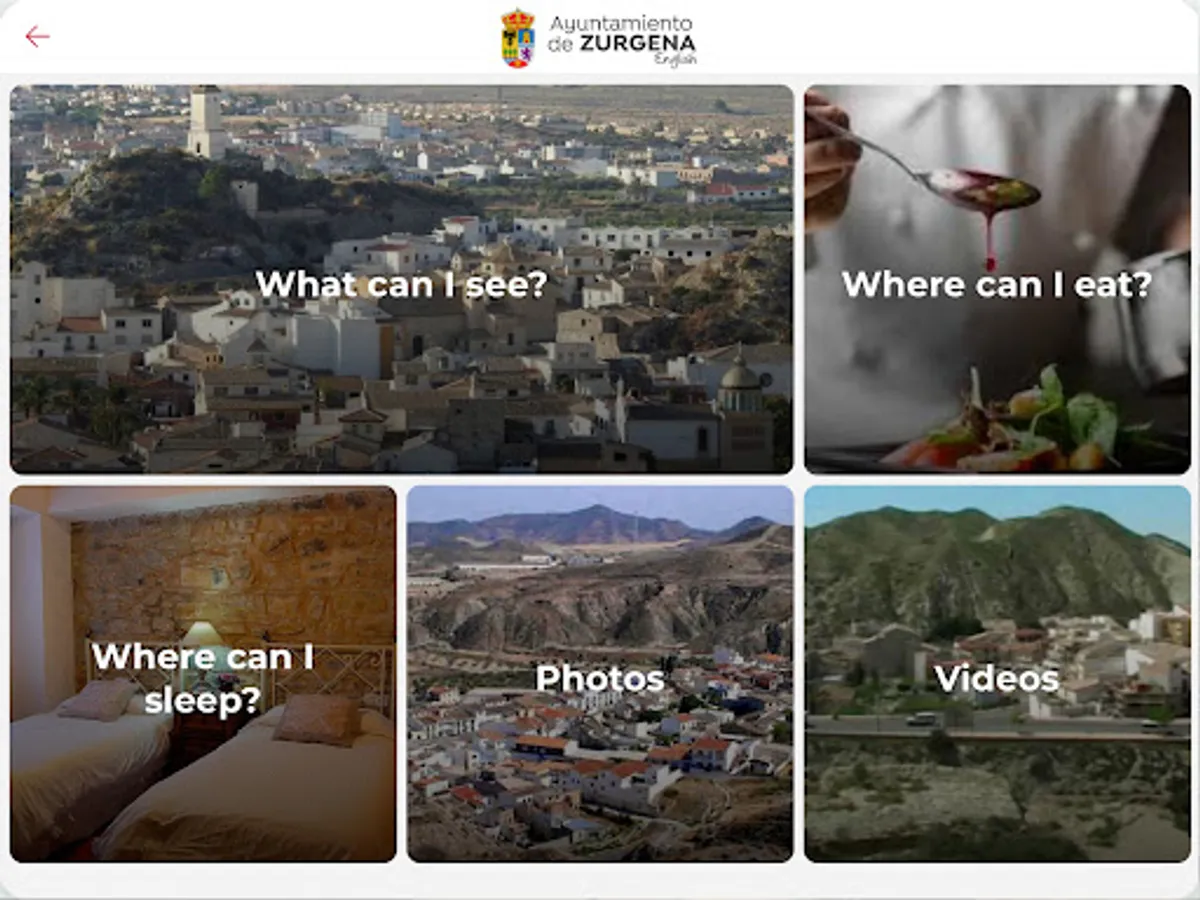Open the Photos section tile
1200x900 pixels.
click(x=600, y=674)
